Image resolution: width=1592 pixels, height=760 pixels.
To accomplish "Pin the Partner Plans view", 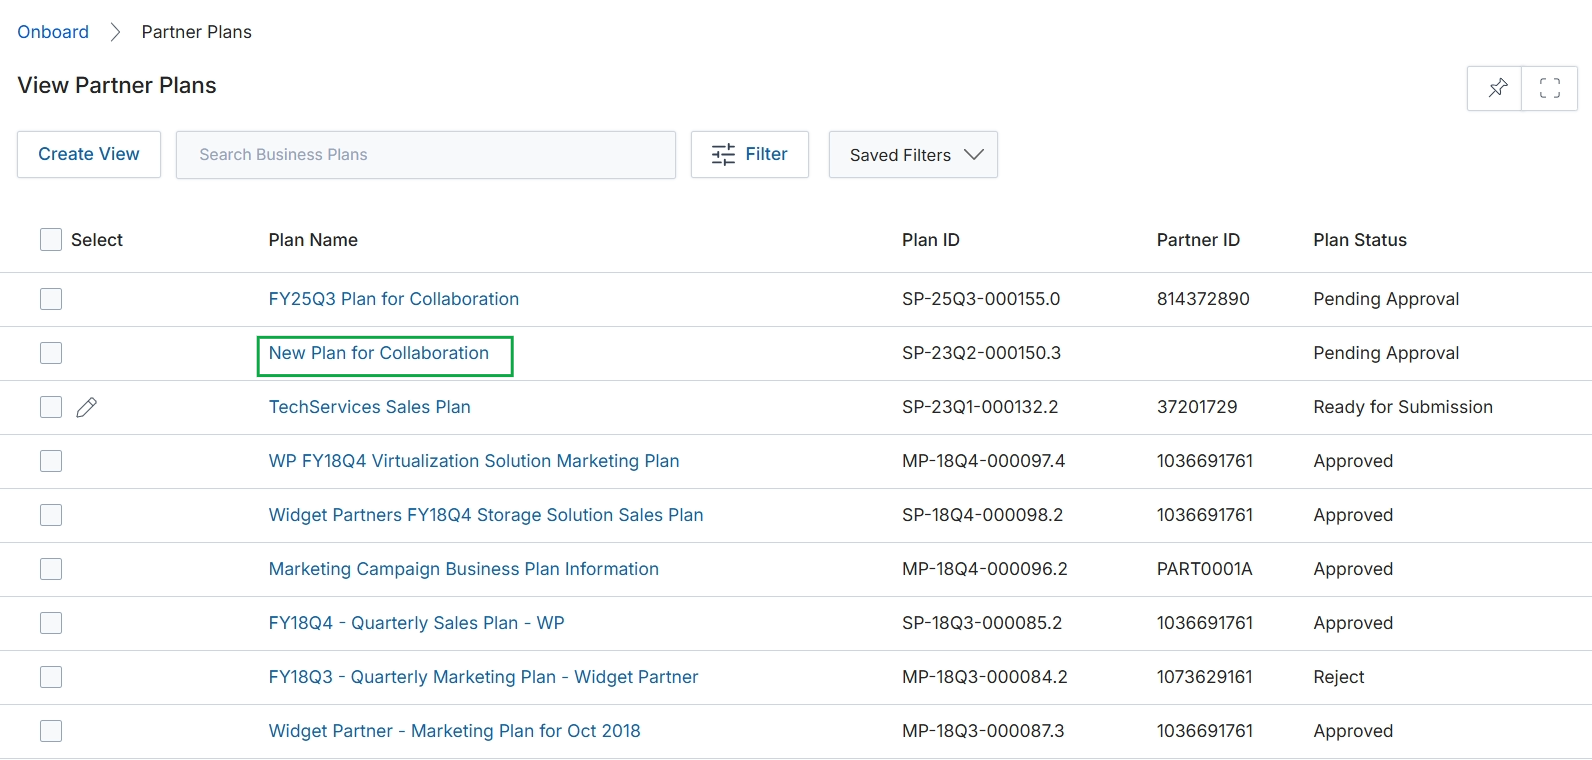I will (x=1496, y=88).
